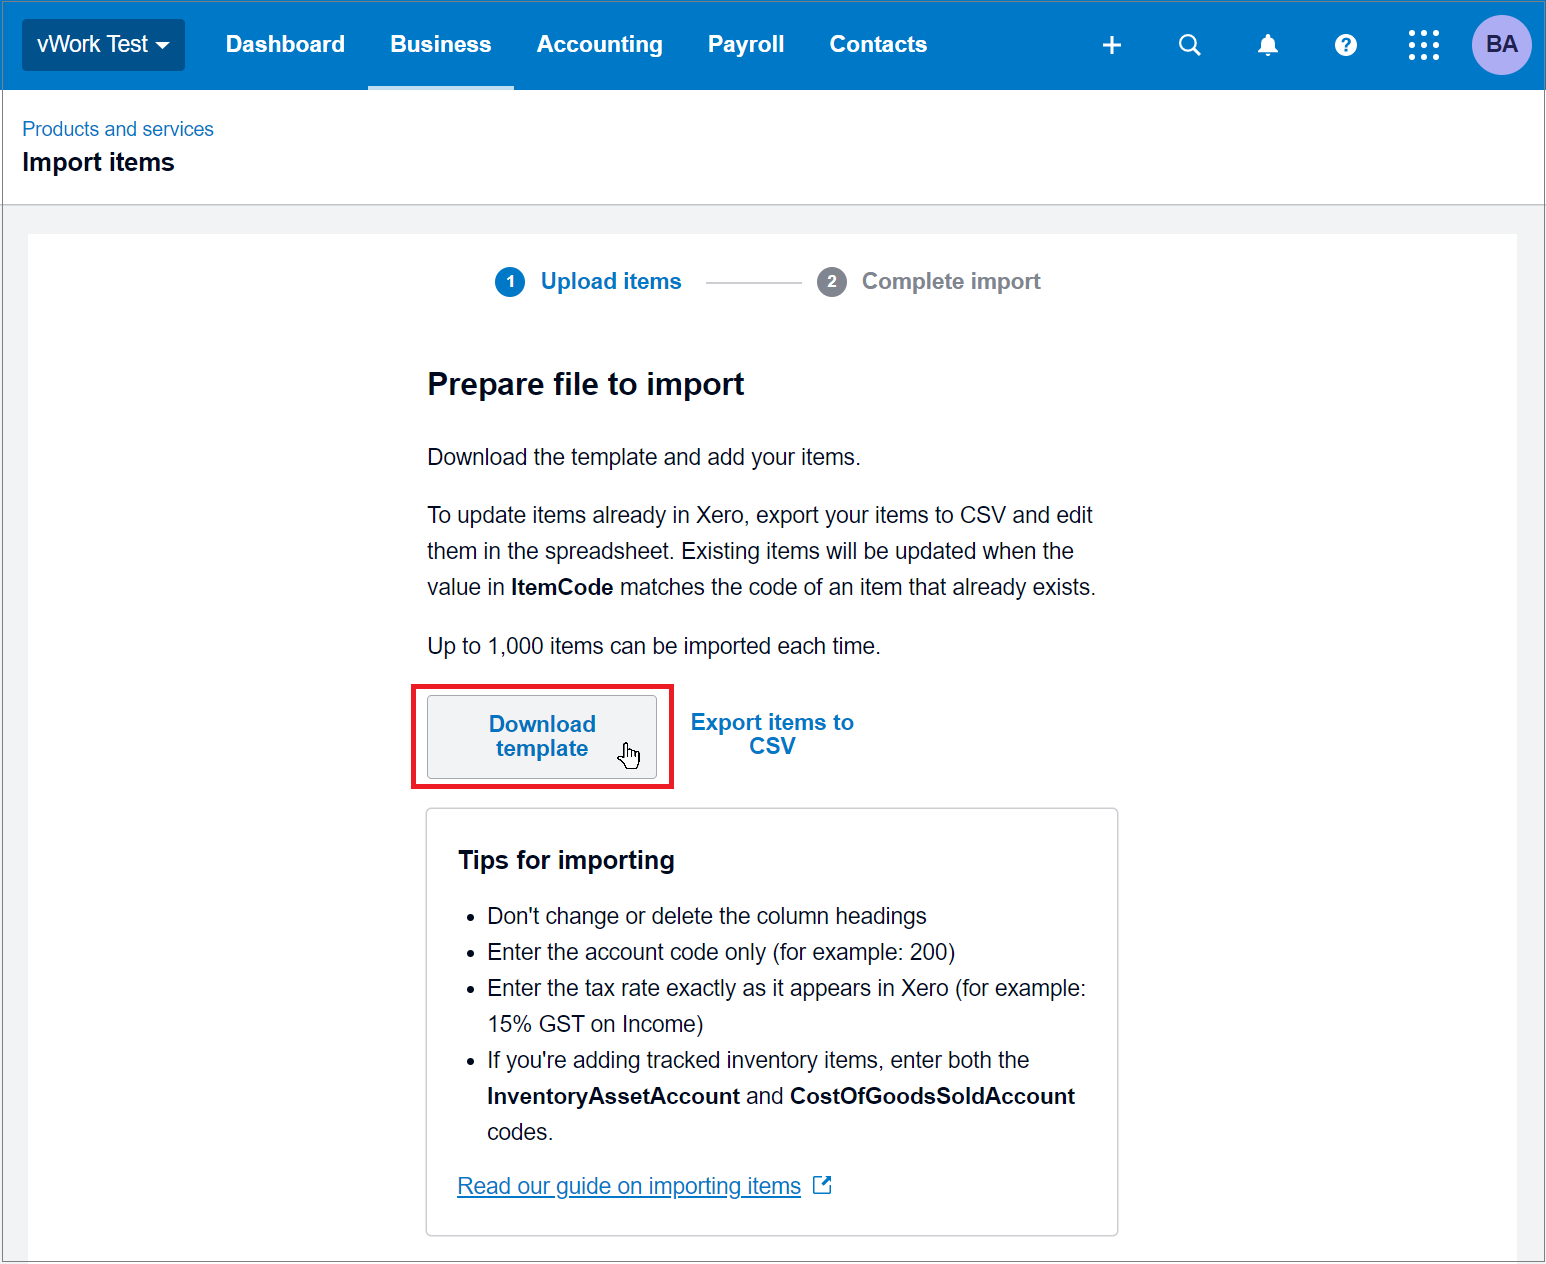
Task: Open the vWork Test organisation dropdown
Action: click(103, 45)
